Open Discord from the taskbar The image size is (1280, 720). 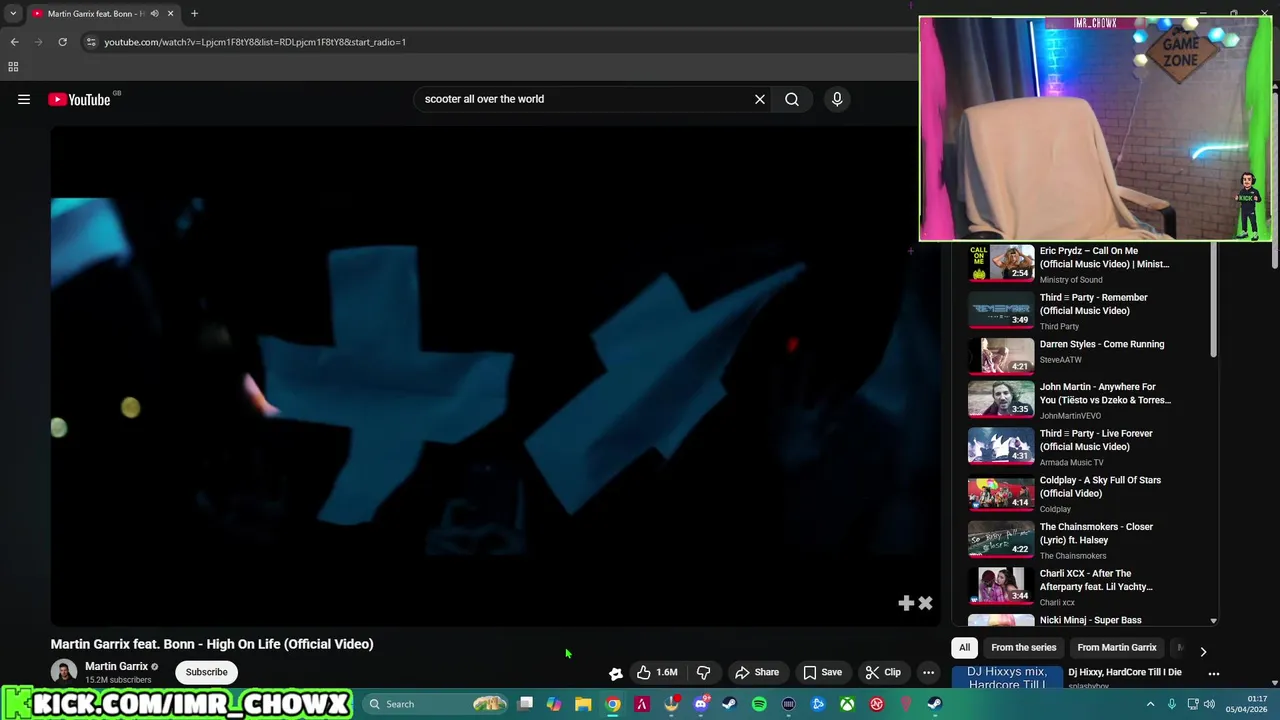(x=701, y=704)
